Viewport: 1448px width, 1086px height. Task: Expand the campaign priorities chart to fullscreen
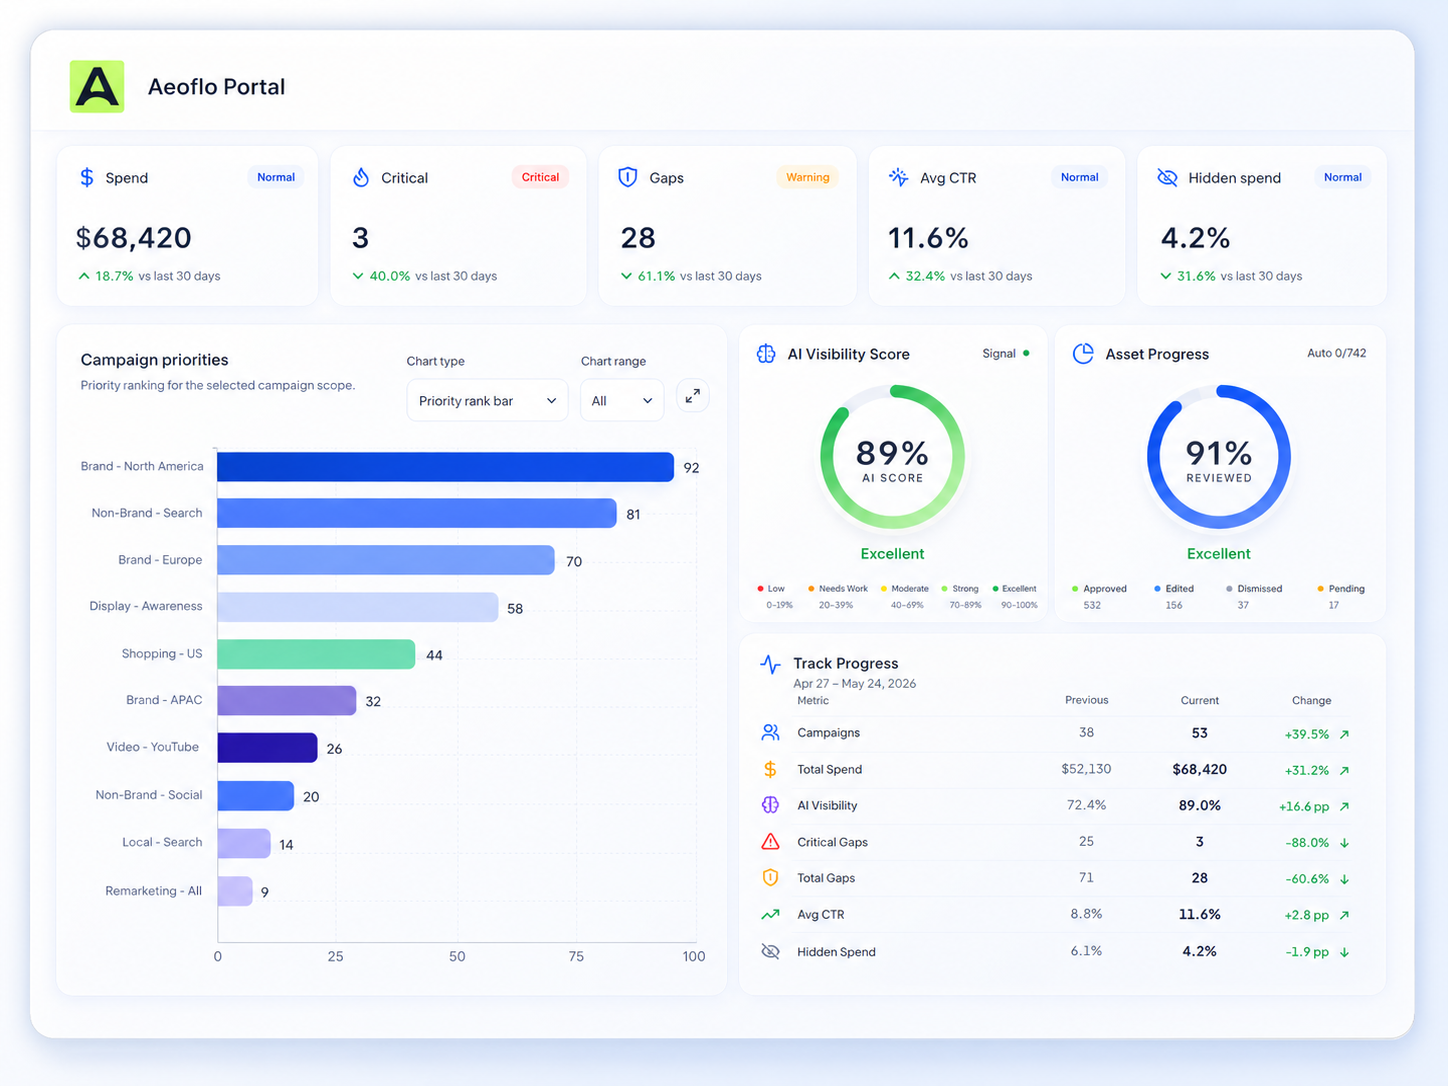(692, 396)
